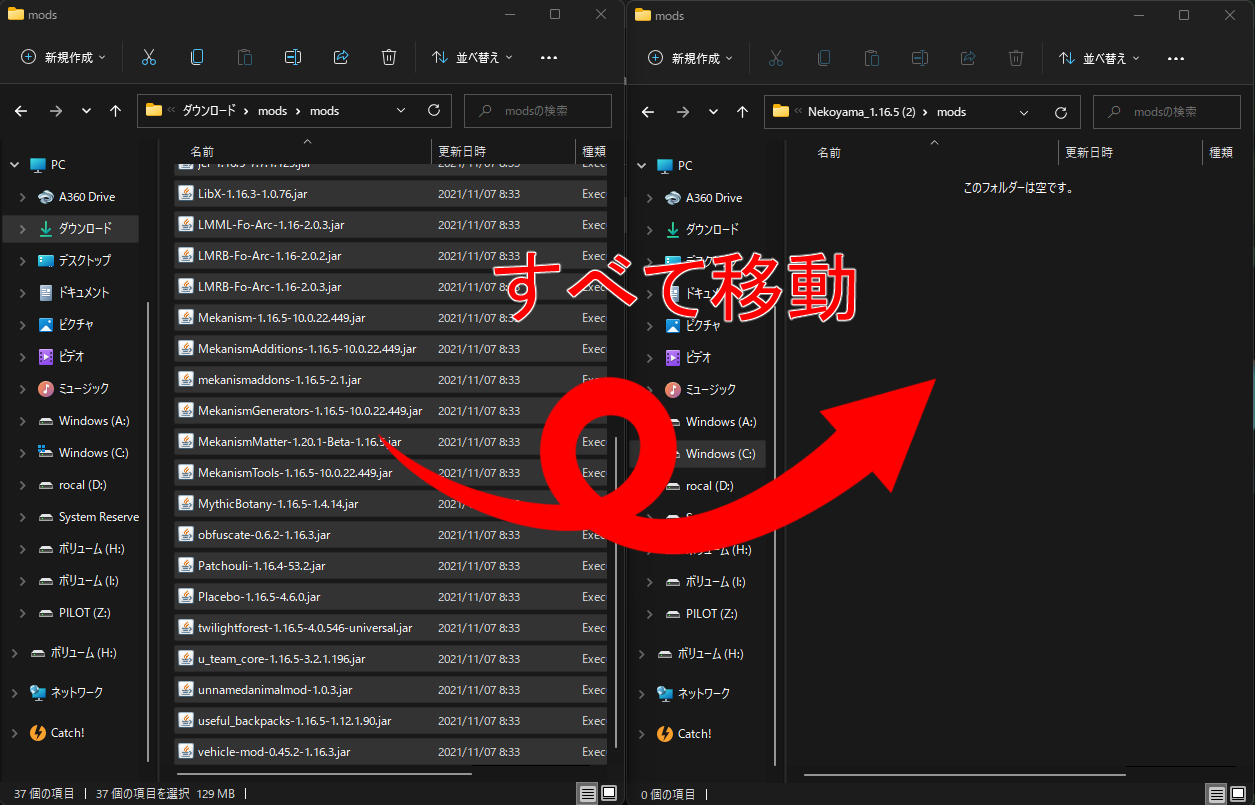This screenshot has width=1255, height=805.
Task: Open the more options menu in the Nekoyama window
Action: click(x=1175, y=59)
